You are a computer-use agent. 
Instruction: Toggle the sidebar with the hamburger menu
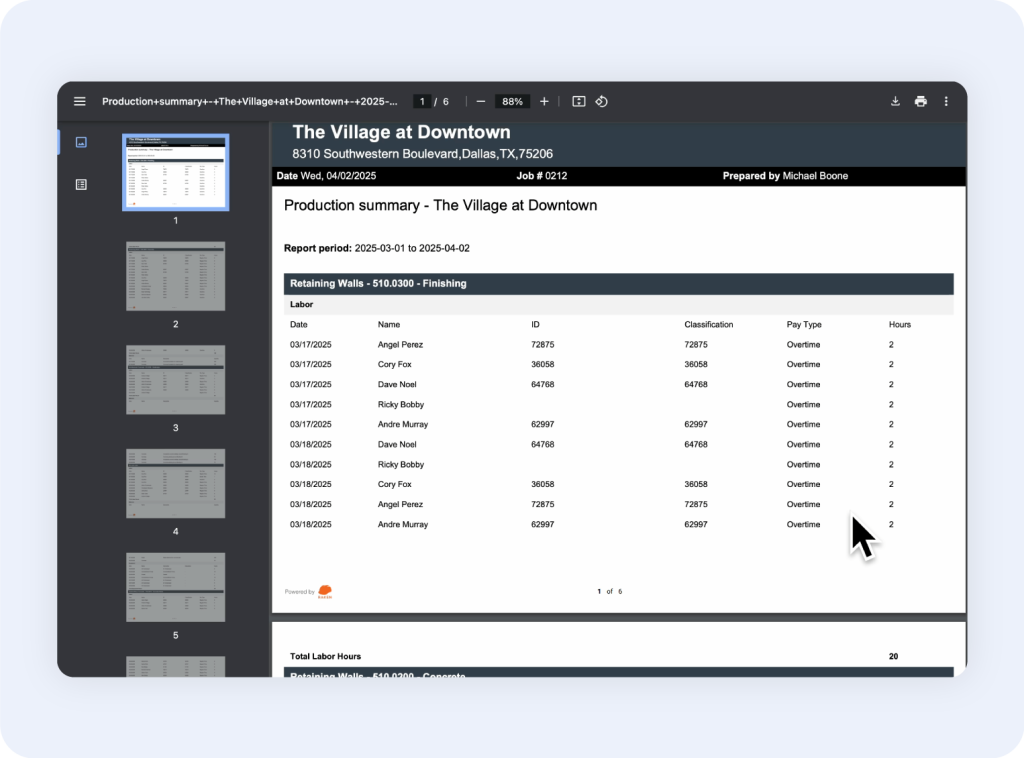[x=80, y=101]
